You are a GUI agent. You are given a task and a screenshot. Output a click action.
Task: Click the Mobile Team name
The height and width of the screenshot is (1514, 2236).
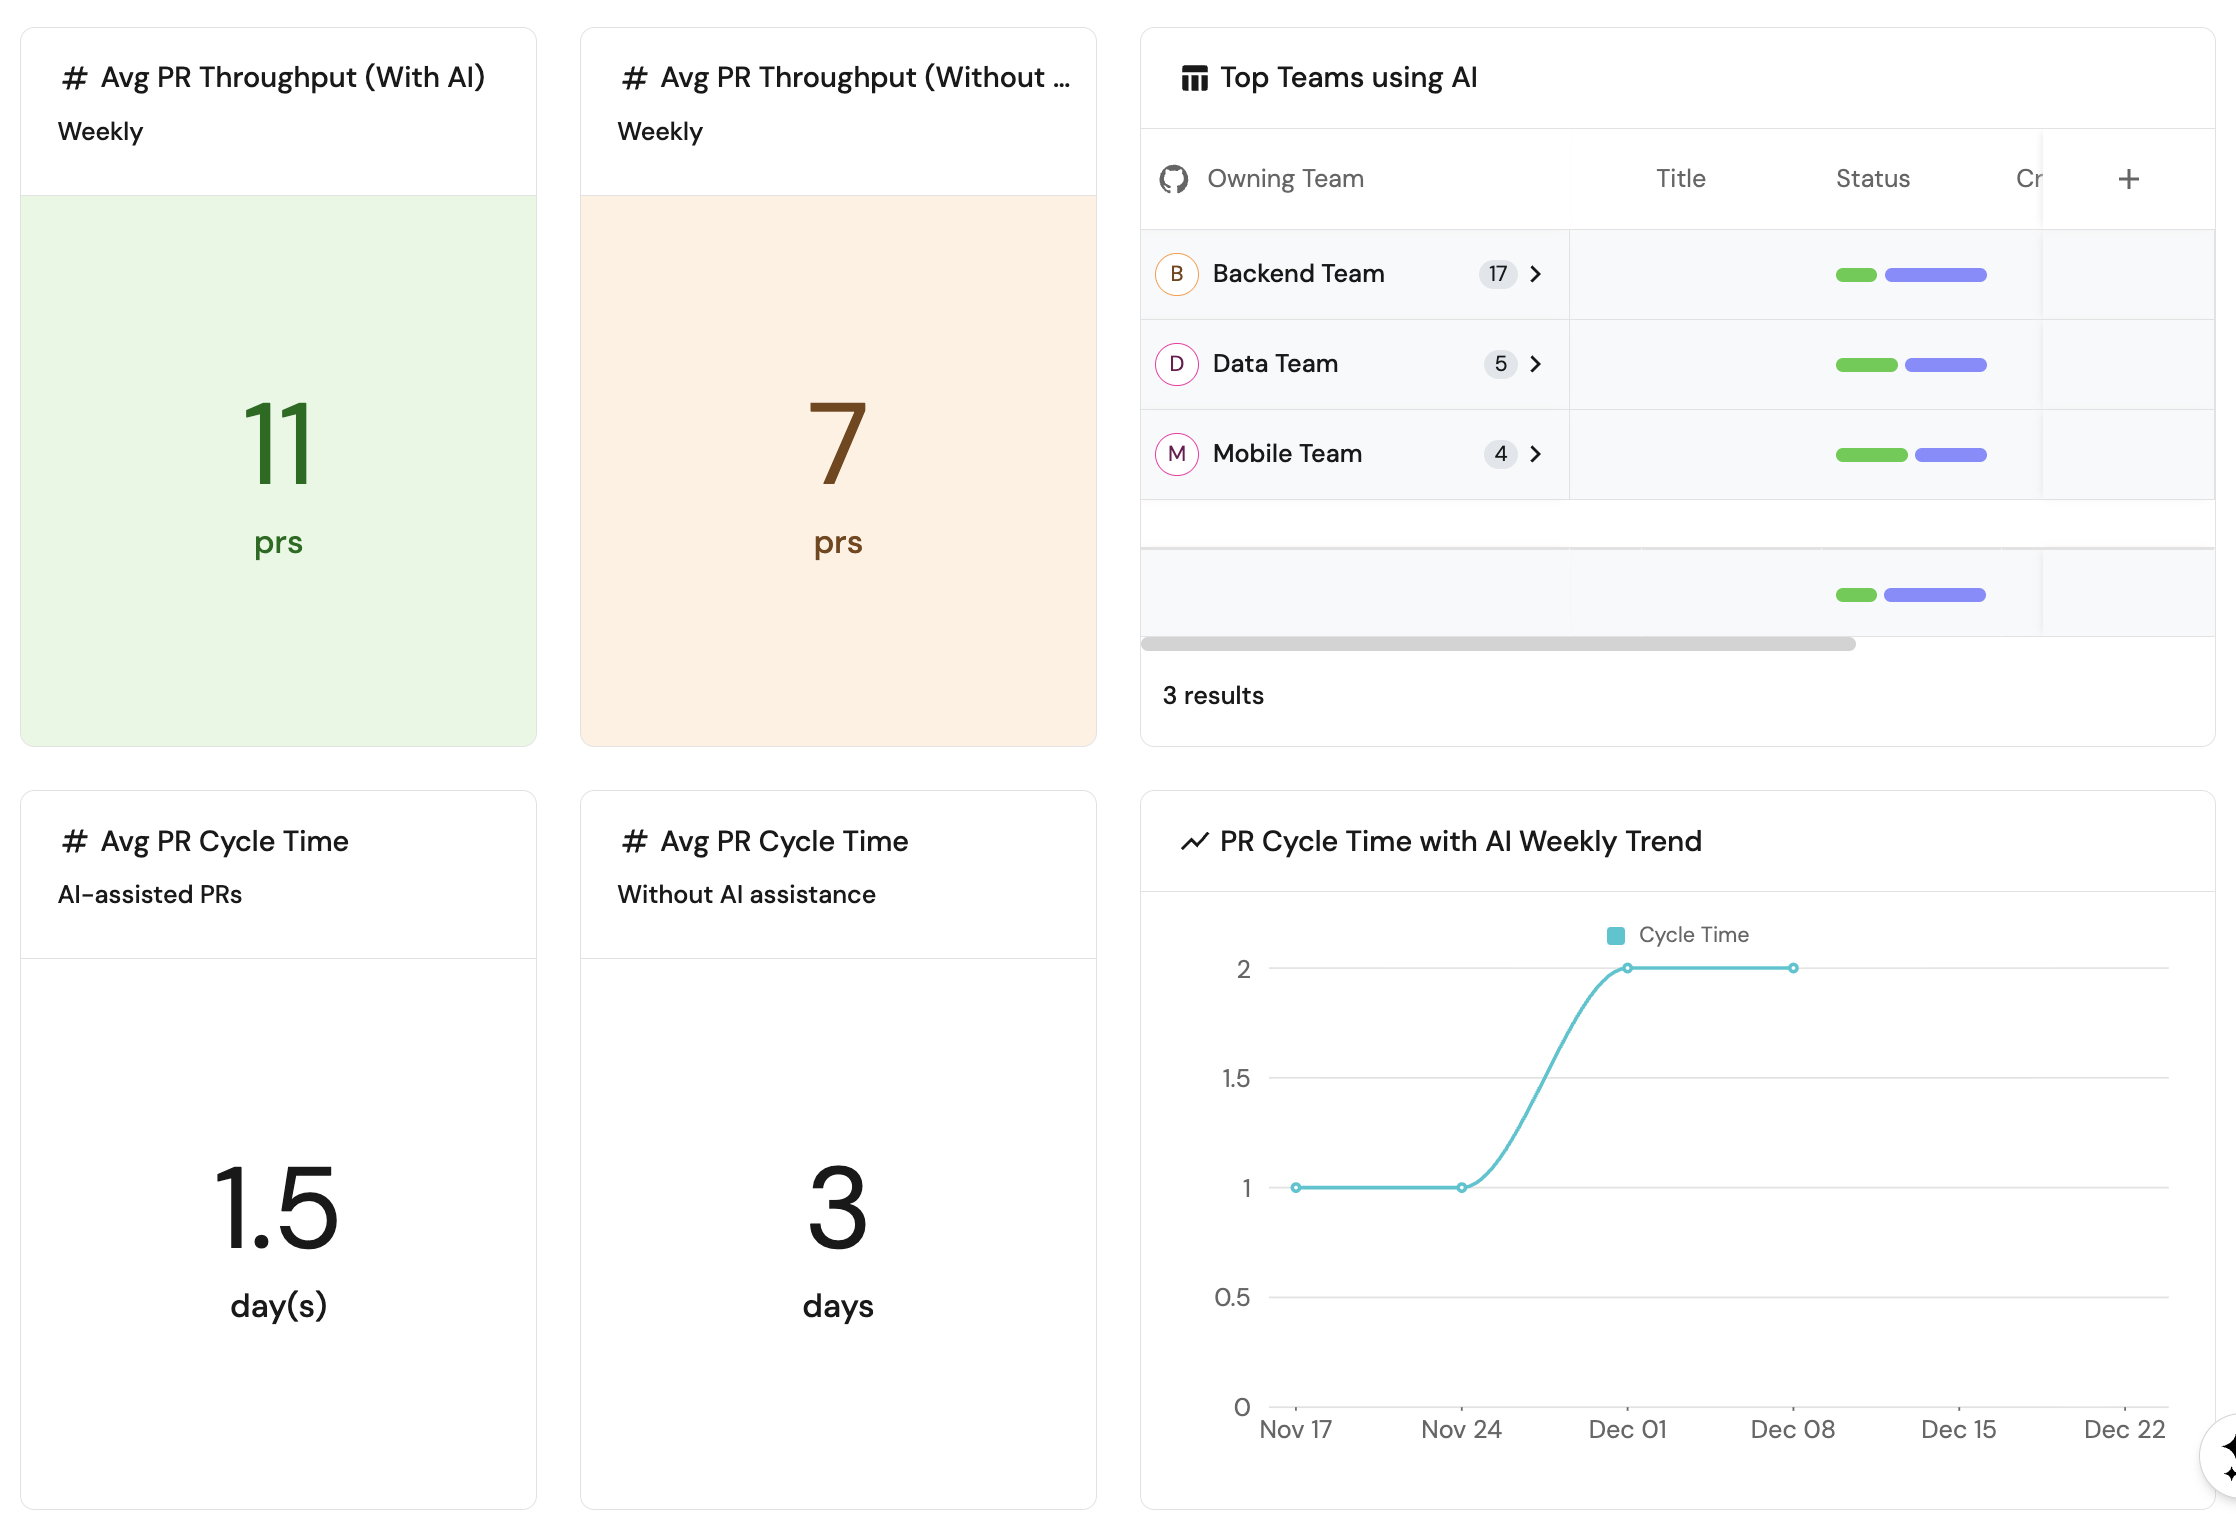(1287, 454)
